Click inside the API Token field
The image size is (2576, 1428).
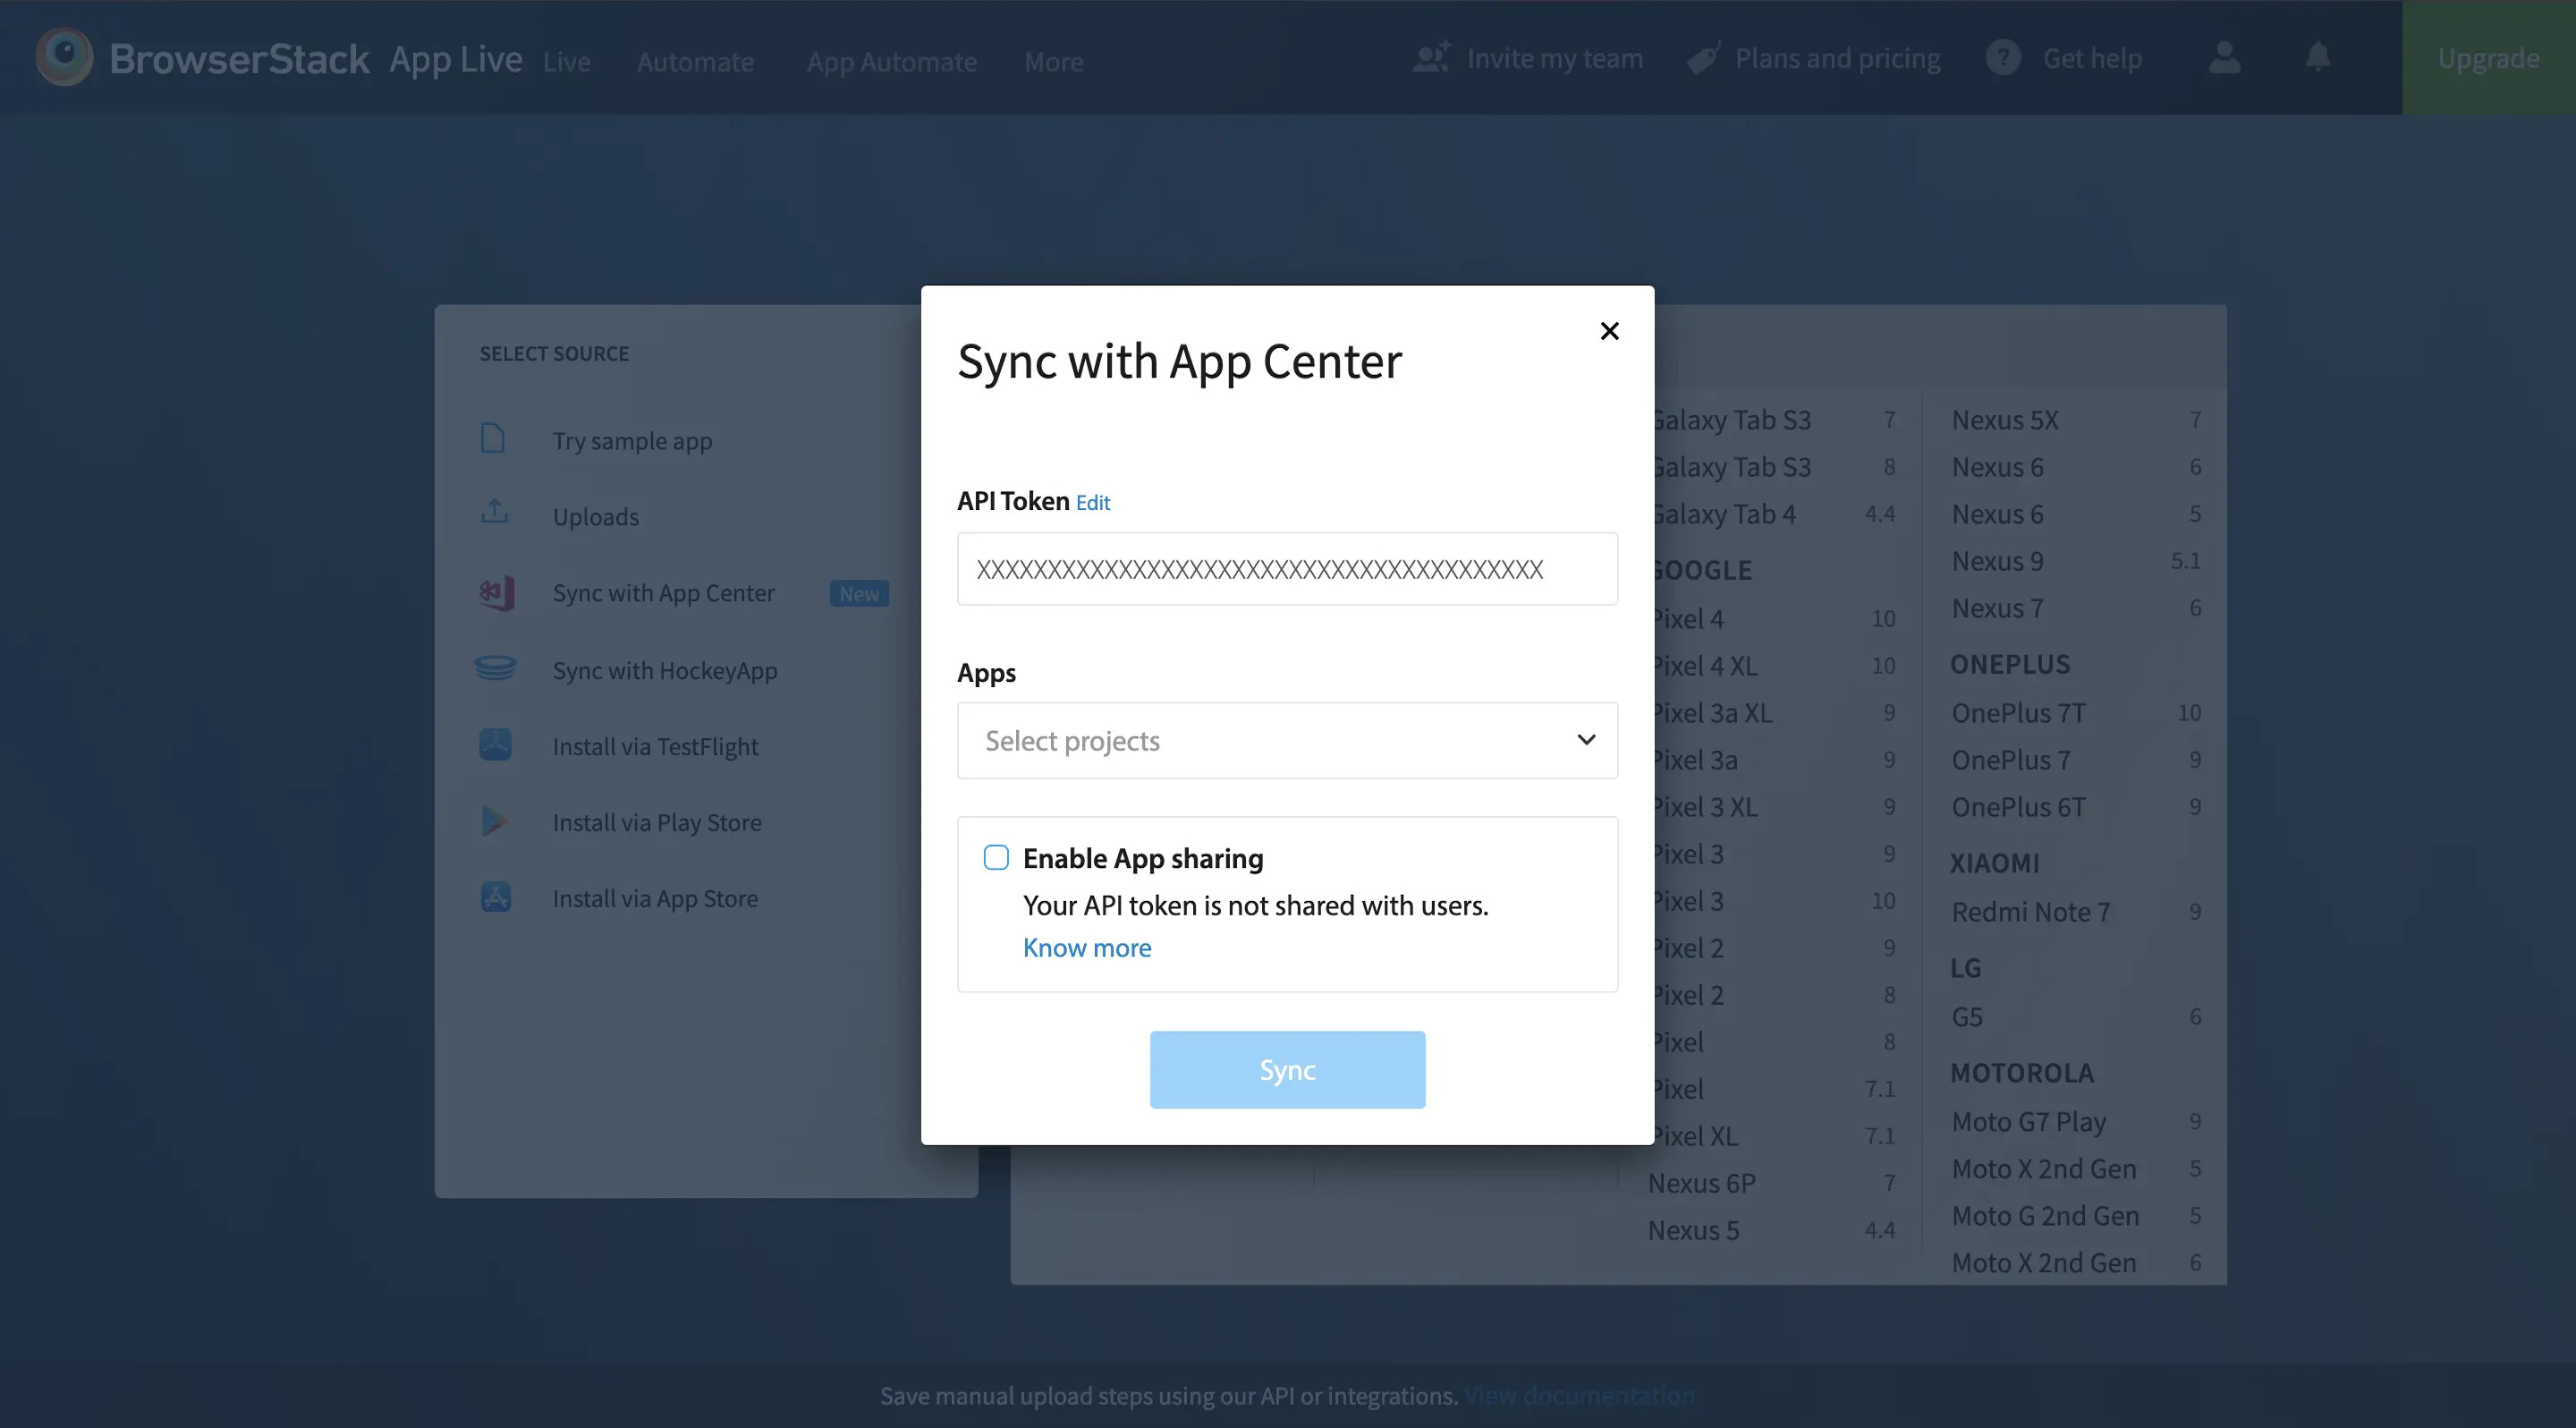coord(1287,569)
